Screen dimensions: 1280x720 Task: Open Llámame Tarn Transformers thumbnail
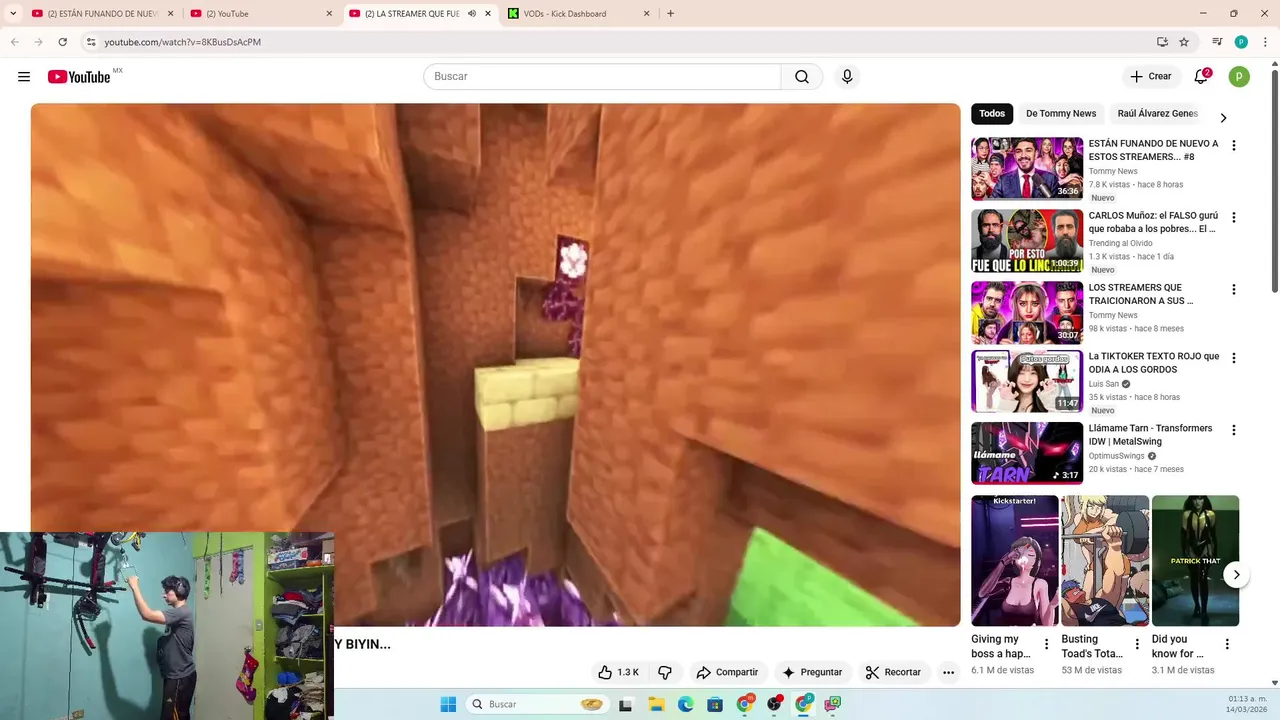(x=1027, y=453)
